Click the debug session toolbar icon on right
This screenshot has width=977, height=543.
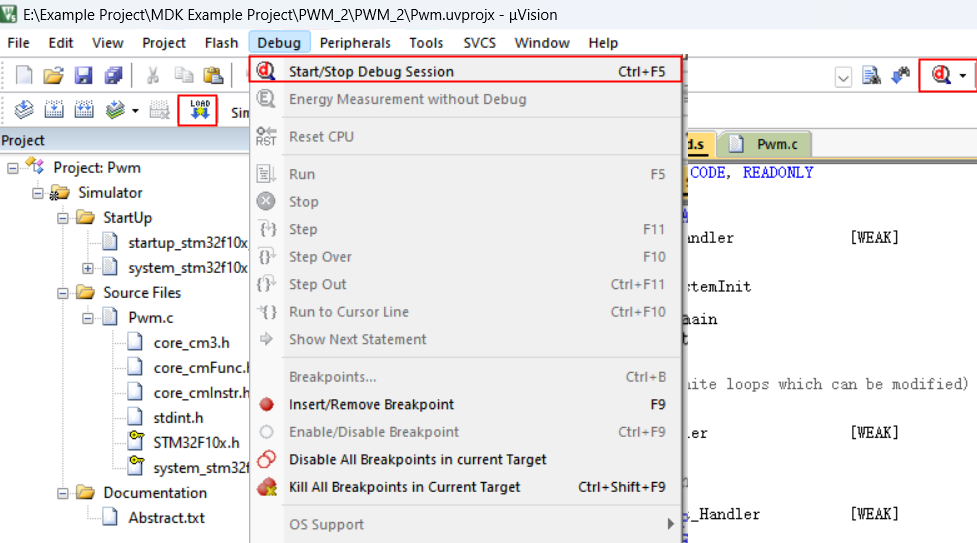point(940,75)
